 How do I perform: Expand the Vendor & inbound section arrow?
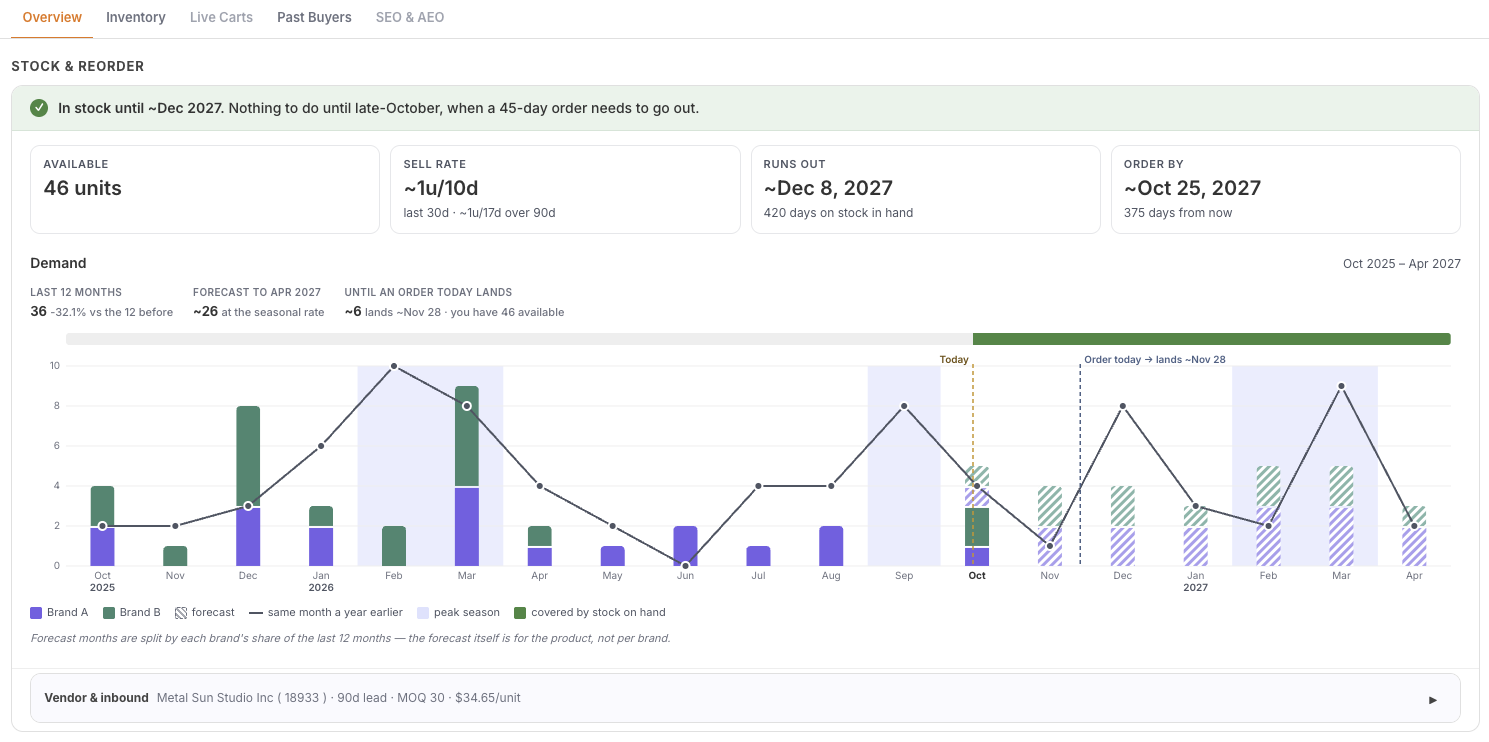click(1433, 699)
